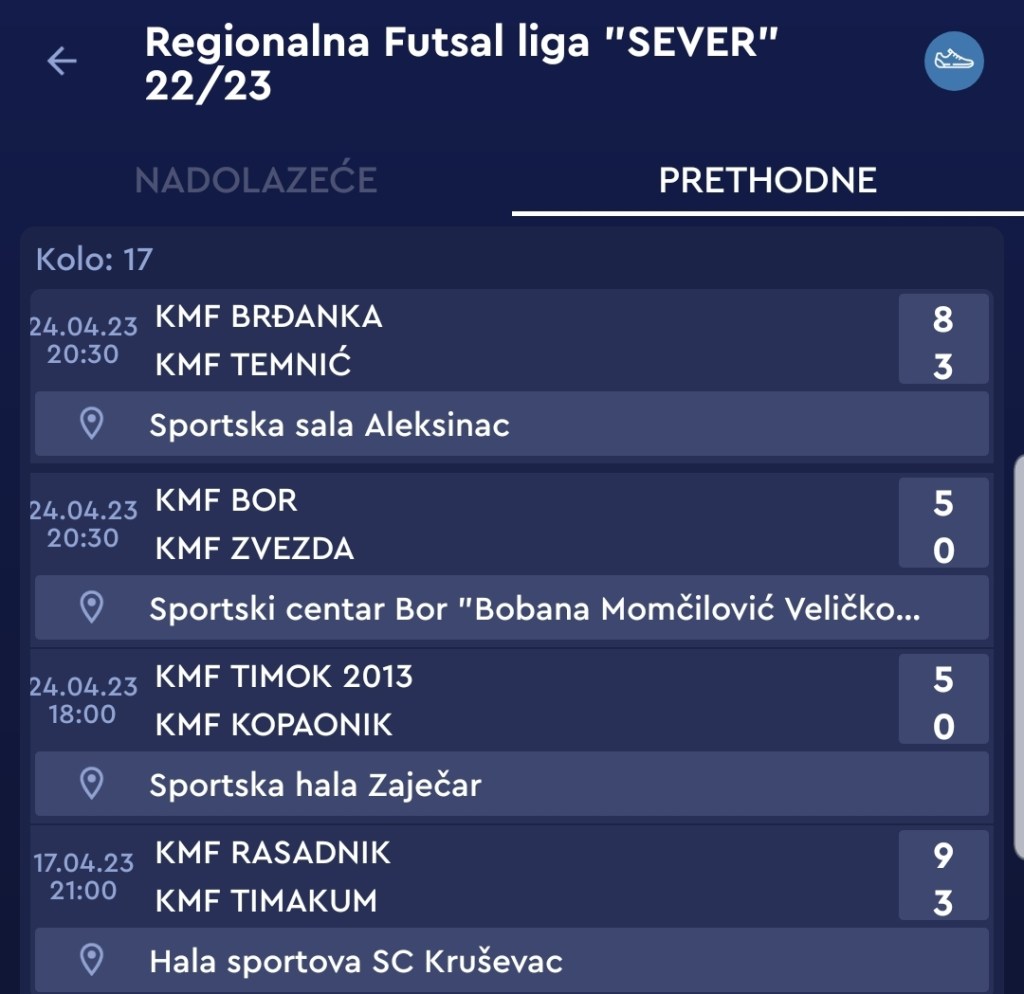This screenshot has width=1024, height=994.
Task: Select the KMF RASADNIK vs KMF TIMAKUM match
Action: [x=500, y=876]
